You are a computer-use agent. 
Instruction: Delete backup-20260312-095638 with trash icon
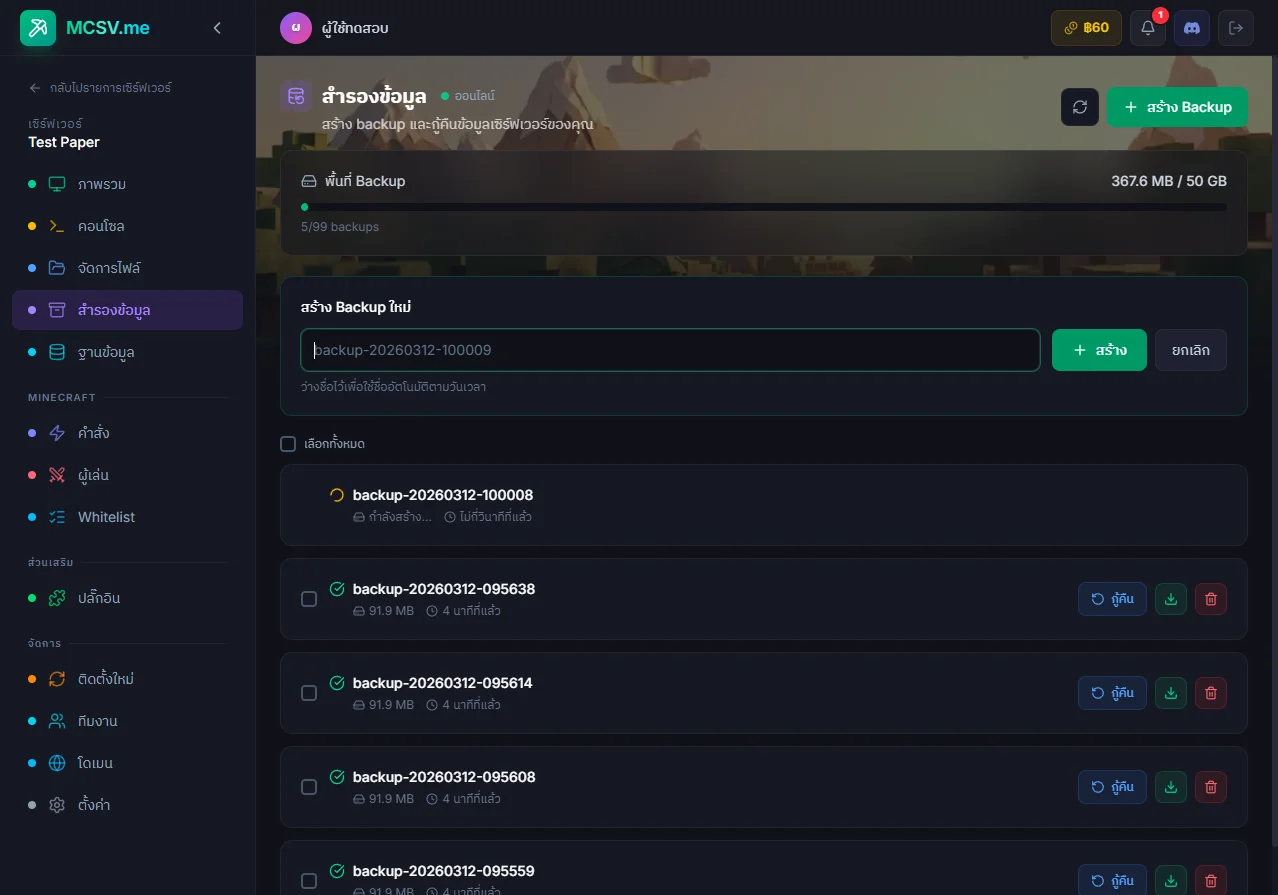[1211, 599]
